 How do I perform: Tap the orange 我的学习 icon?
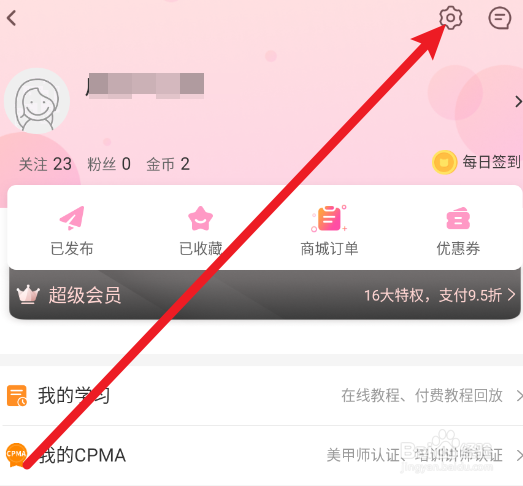(17, 396)
